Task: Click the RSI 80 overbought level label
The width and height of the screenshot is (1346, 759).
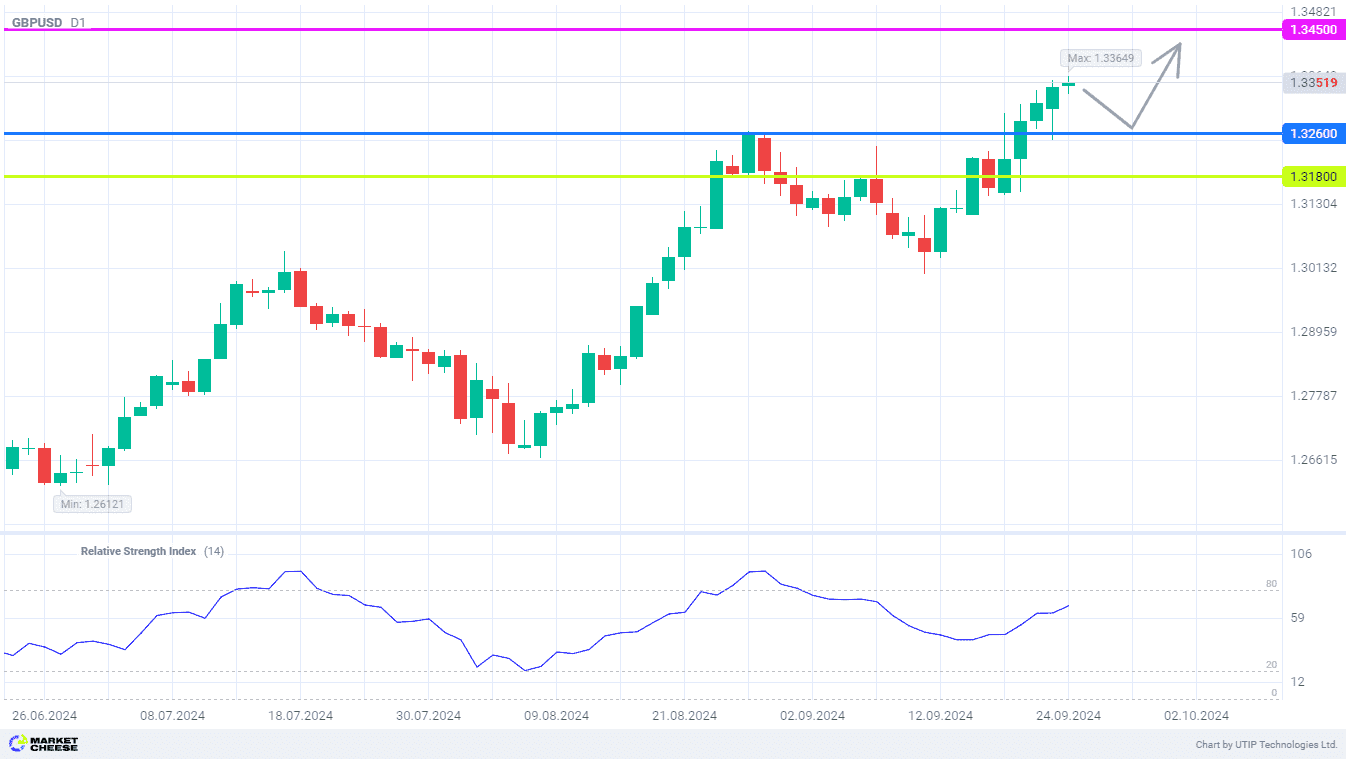Action: pos(1271,583)
